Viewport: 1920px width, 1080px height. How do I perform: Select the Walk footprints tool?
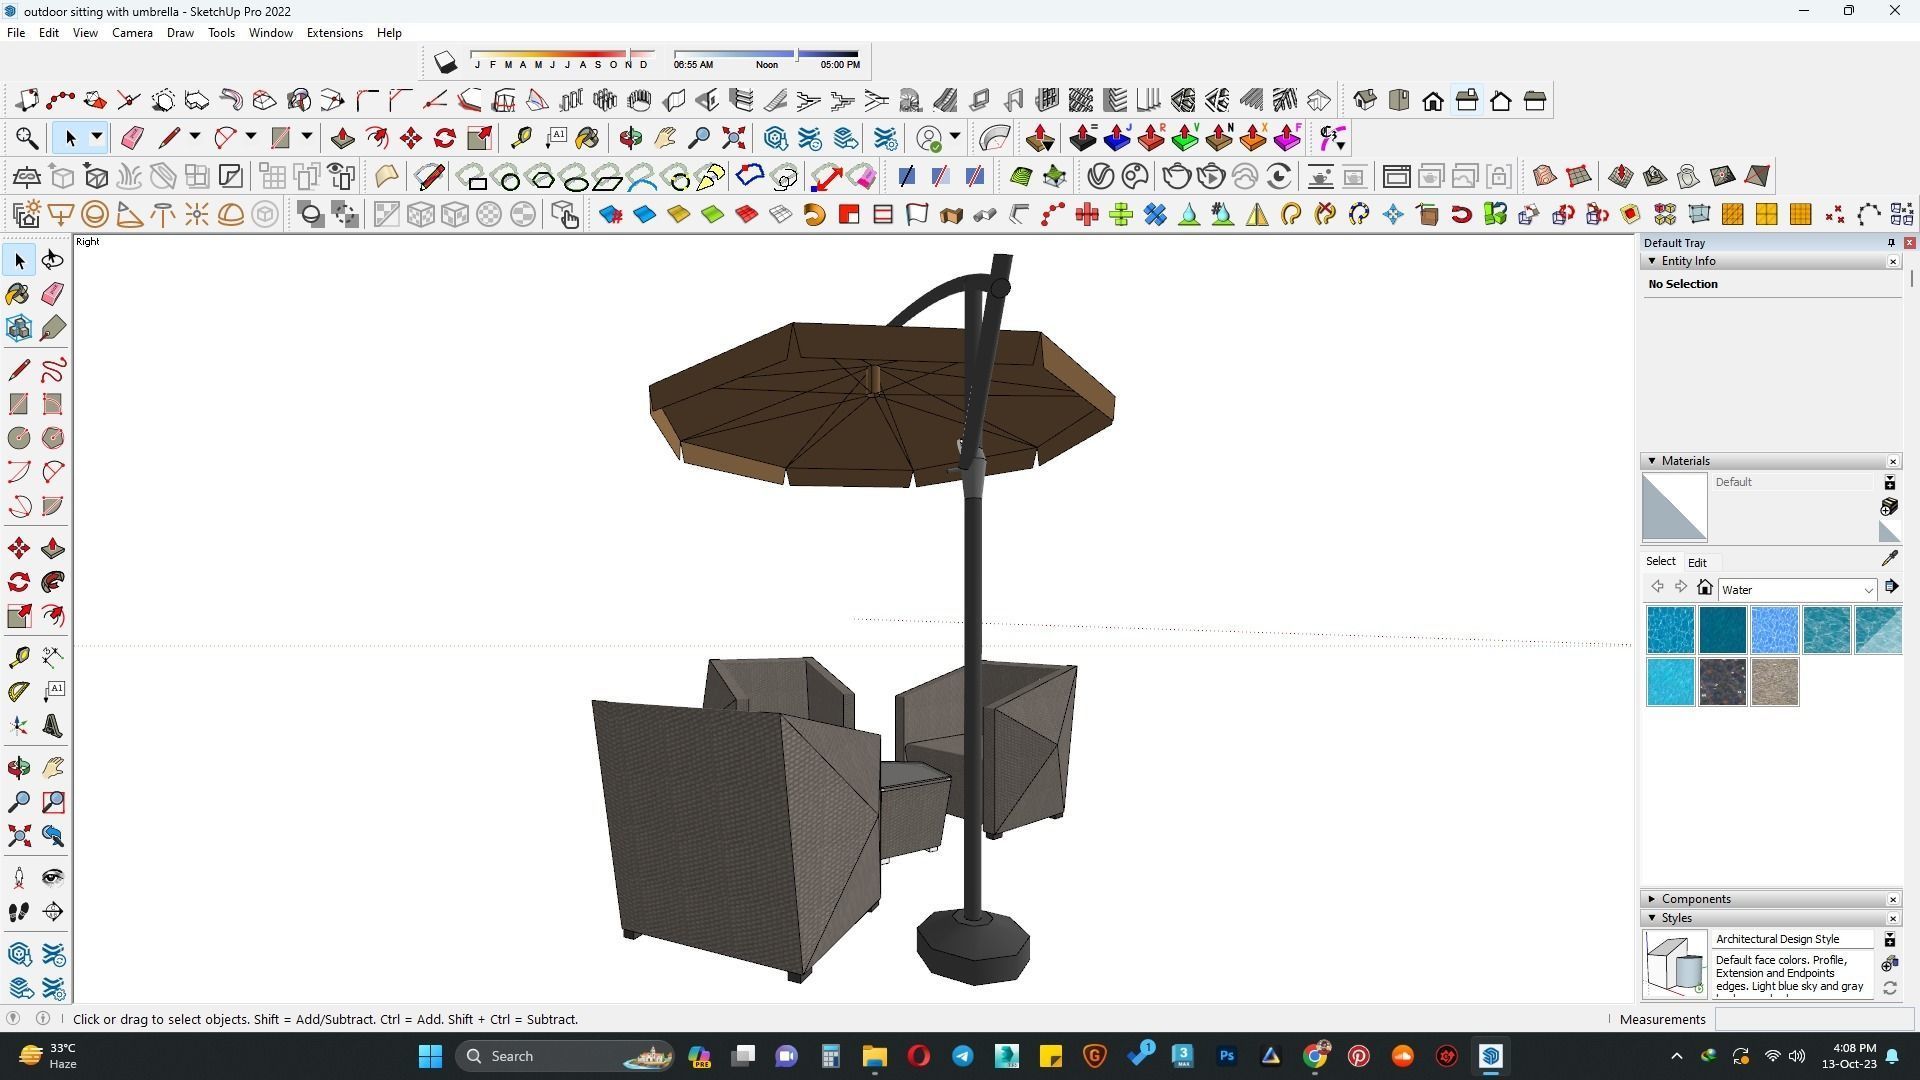[x=19, y=912]
